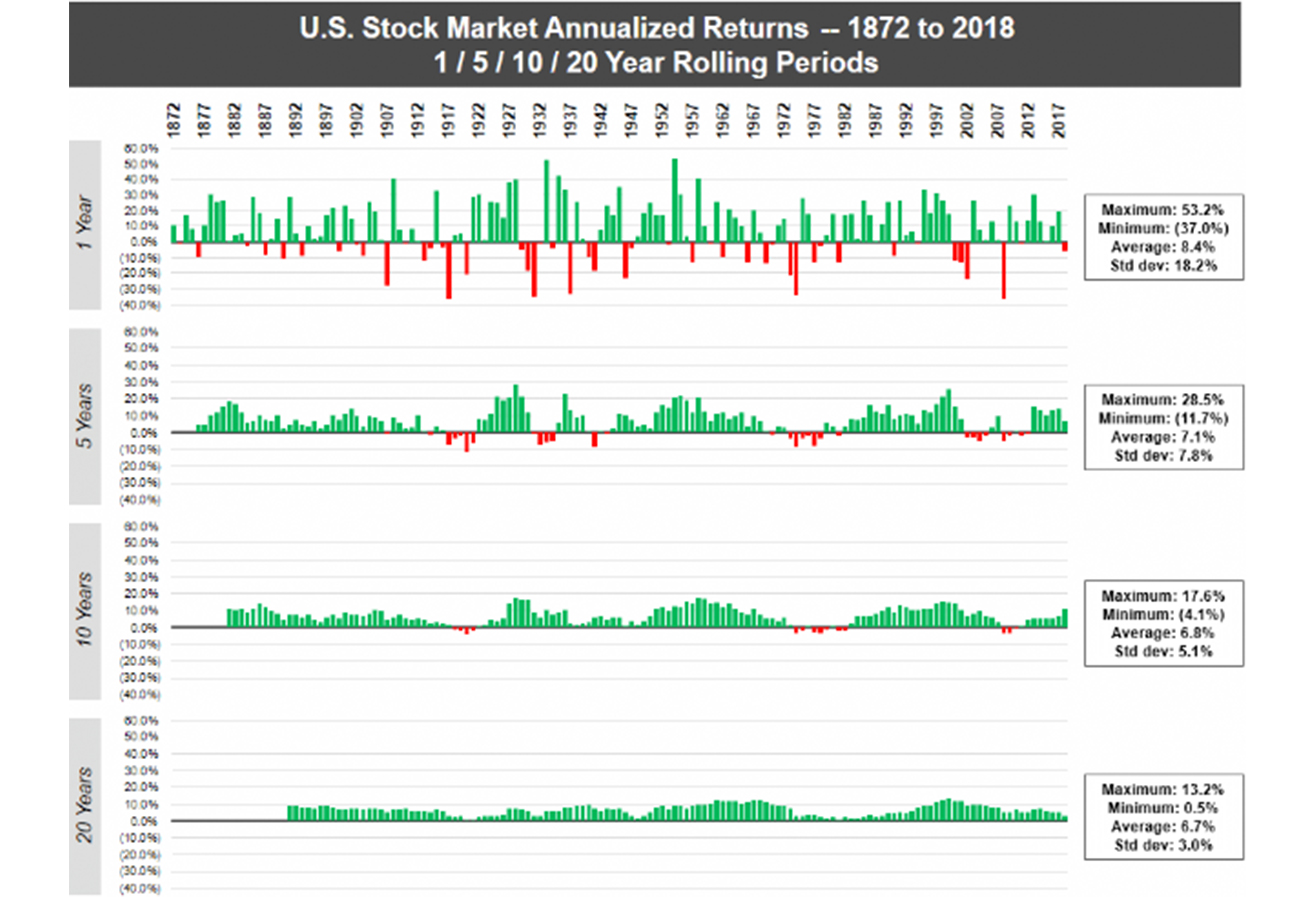This screenshot has width=1312, height=900.
Task: Click the 60.0% axis label of the 1 Year chart
Action: click(139, 149)
